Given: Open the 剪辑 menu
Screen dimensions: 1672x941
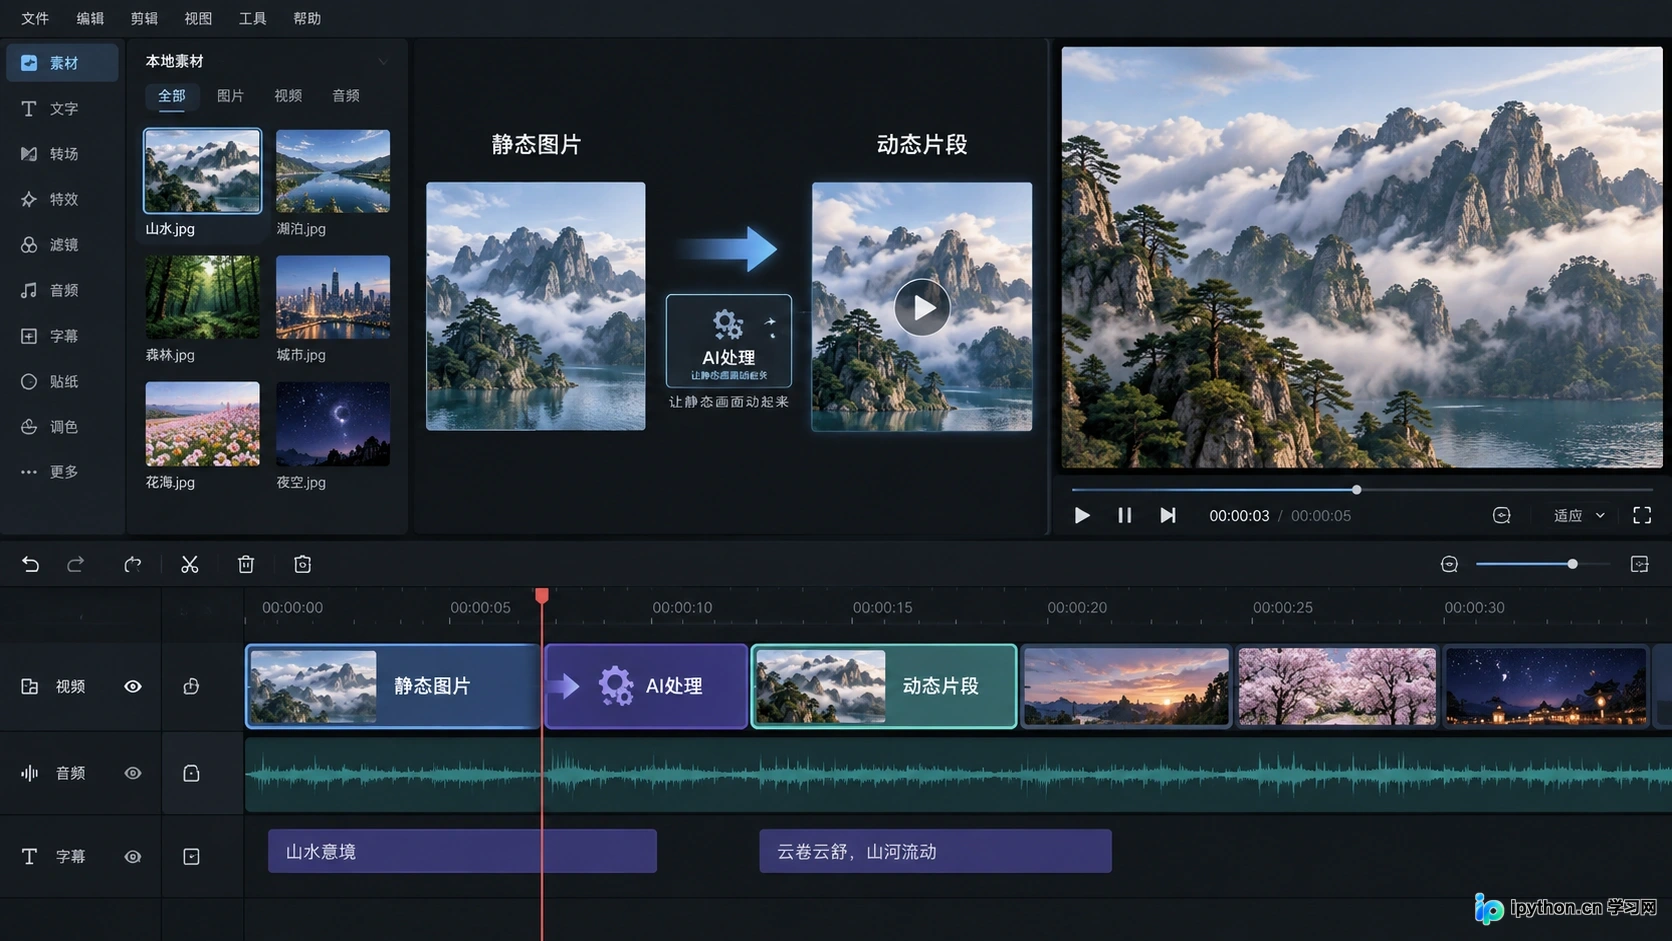Looking at the screenshot, I should pos(144,18).
